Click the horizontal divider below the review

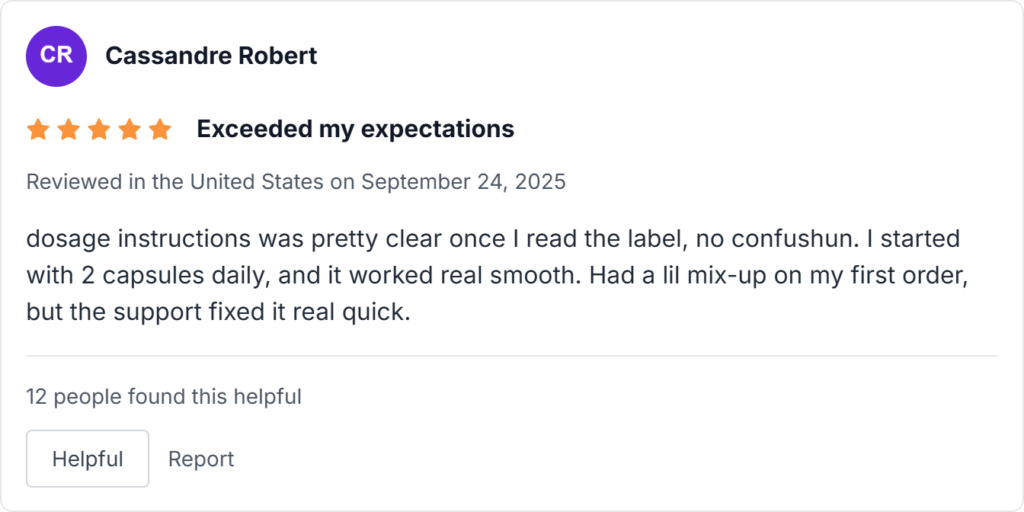point(512,356)
